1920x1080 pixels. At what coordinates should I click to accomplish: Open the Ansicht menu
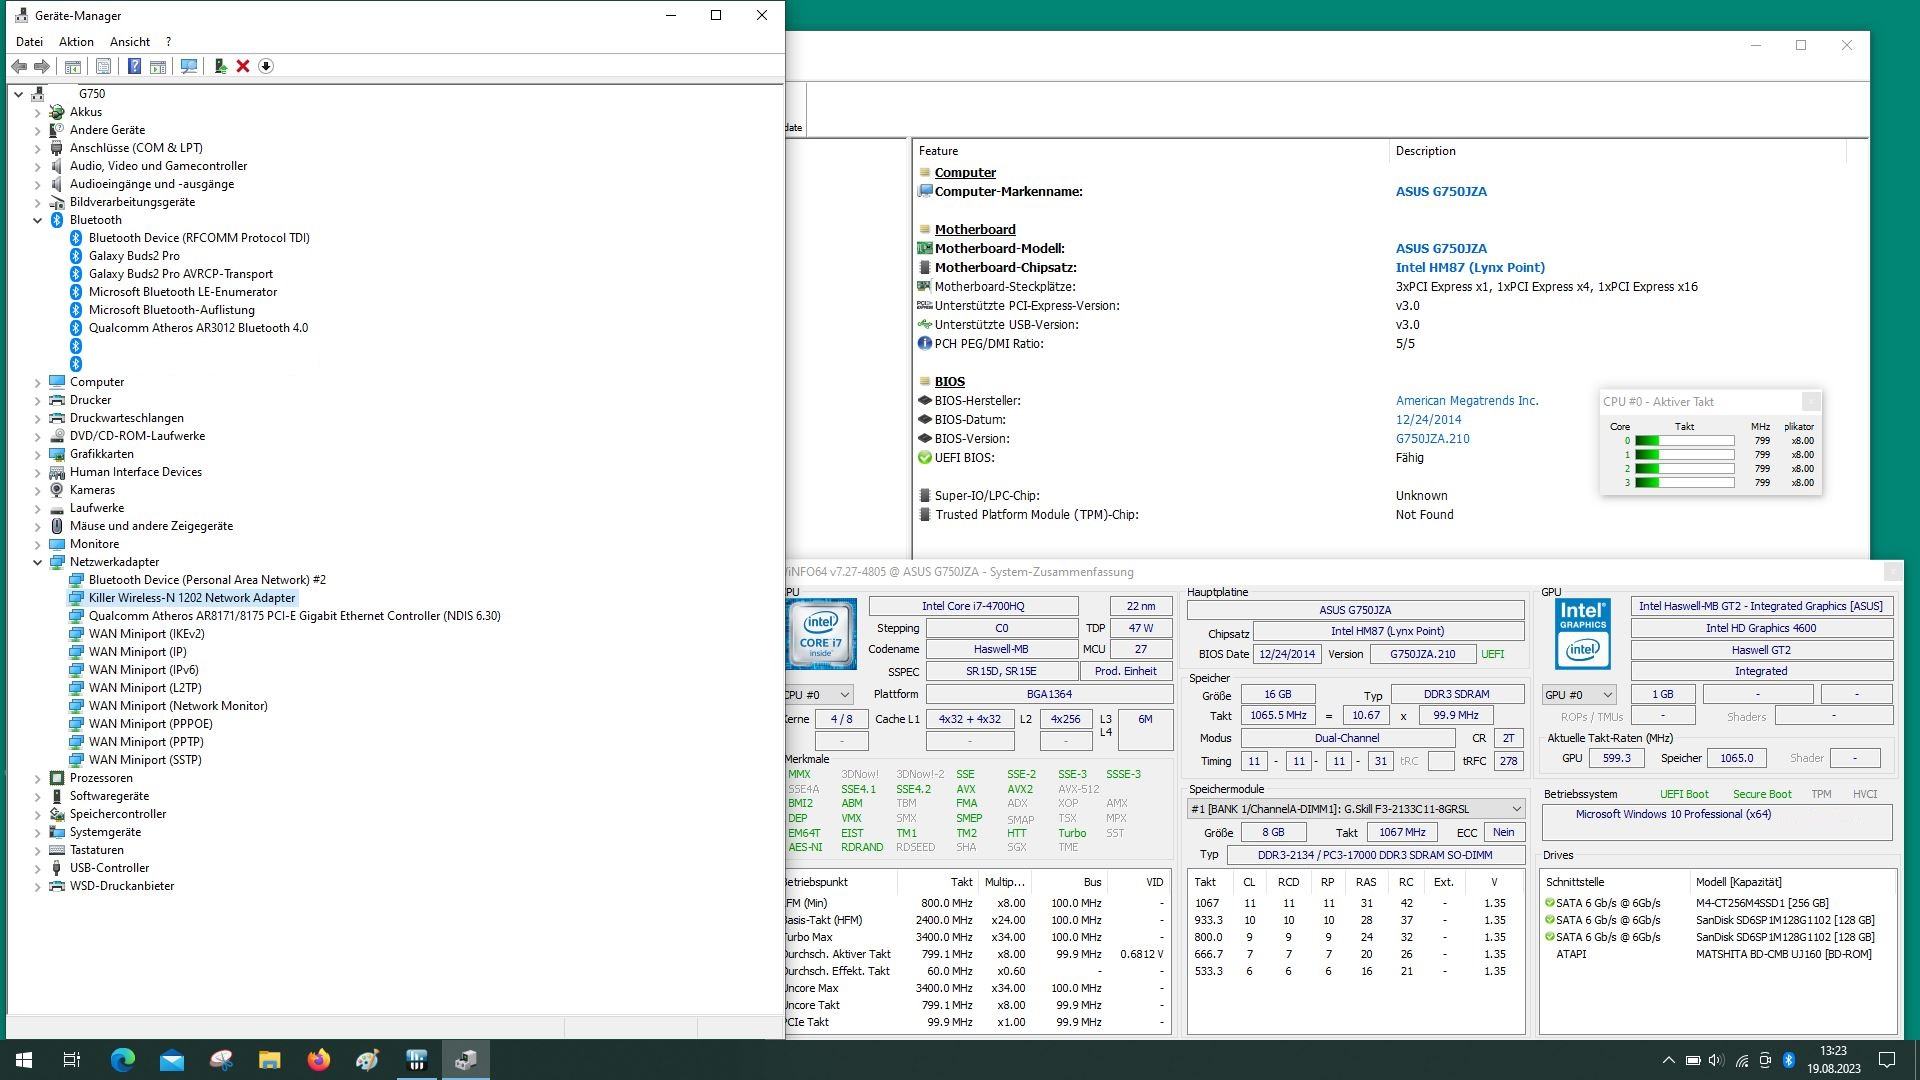pos(130,42)
